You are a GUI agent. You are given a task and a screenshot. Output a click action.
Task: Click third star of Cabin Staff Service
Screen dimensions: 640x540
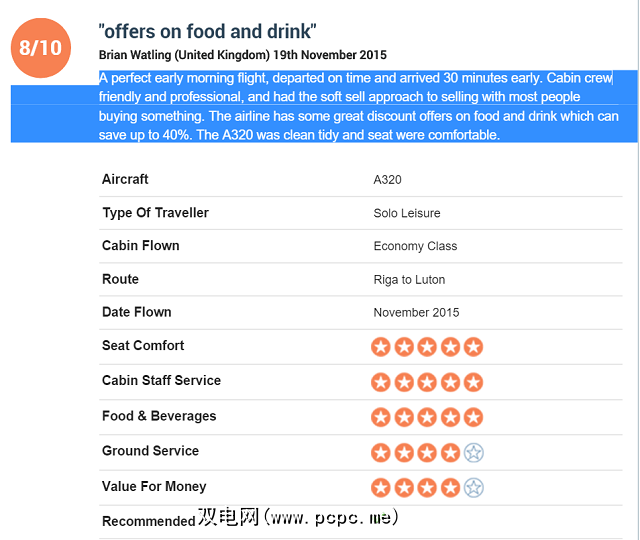[x=427, y=382]
